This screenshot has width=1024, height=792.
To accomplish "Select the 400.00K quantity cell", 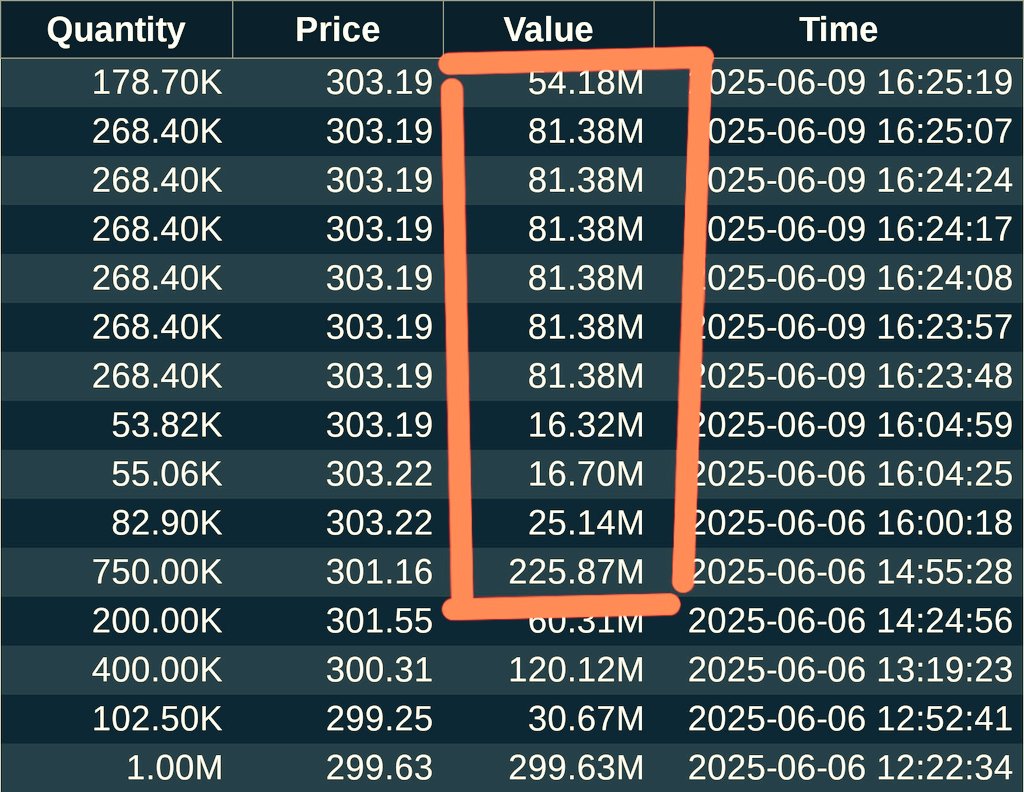I will [x=157, y=670].
